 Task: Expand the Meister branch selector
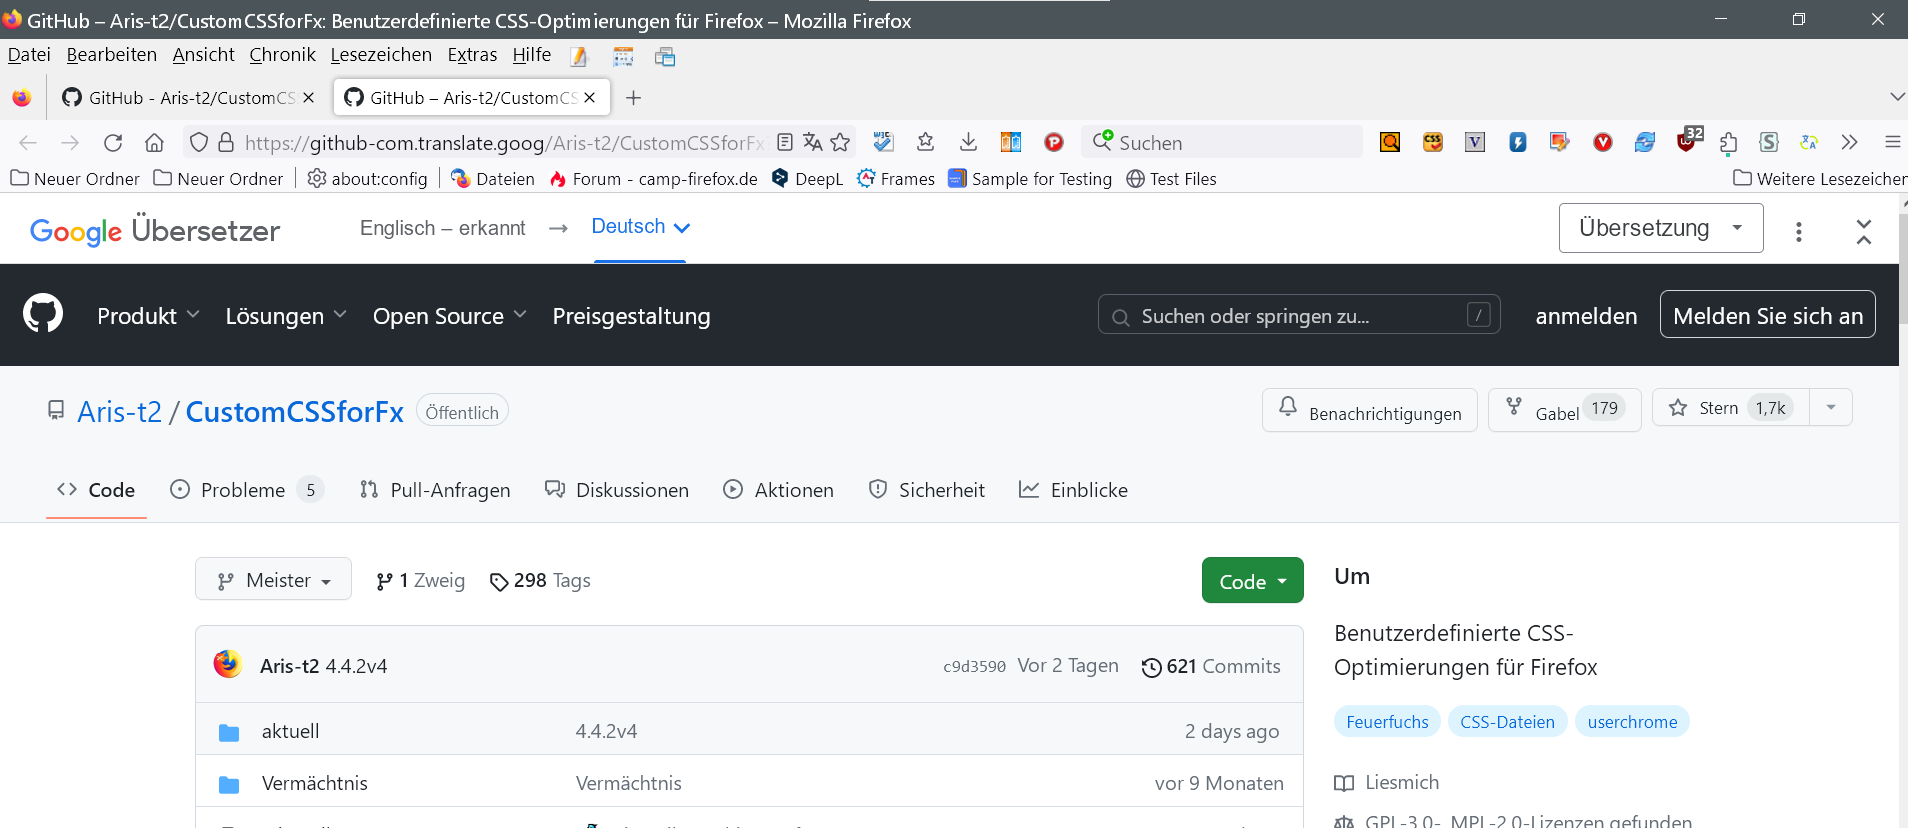tap(273, 580)
